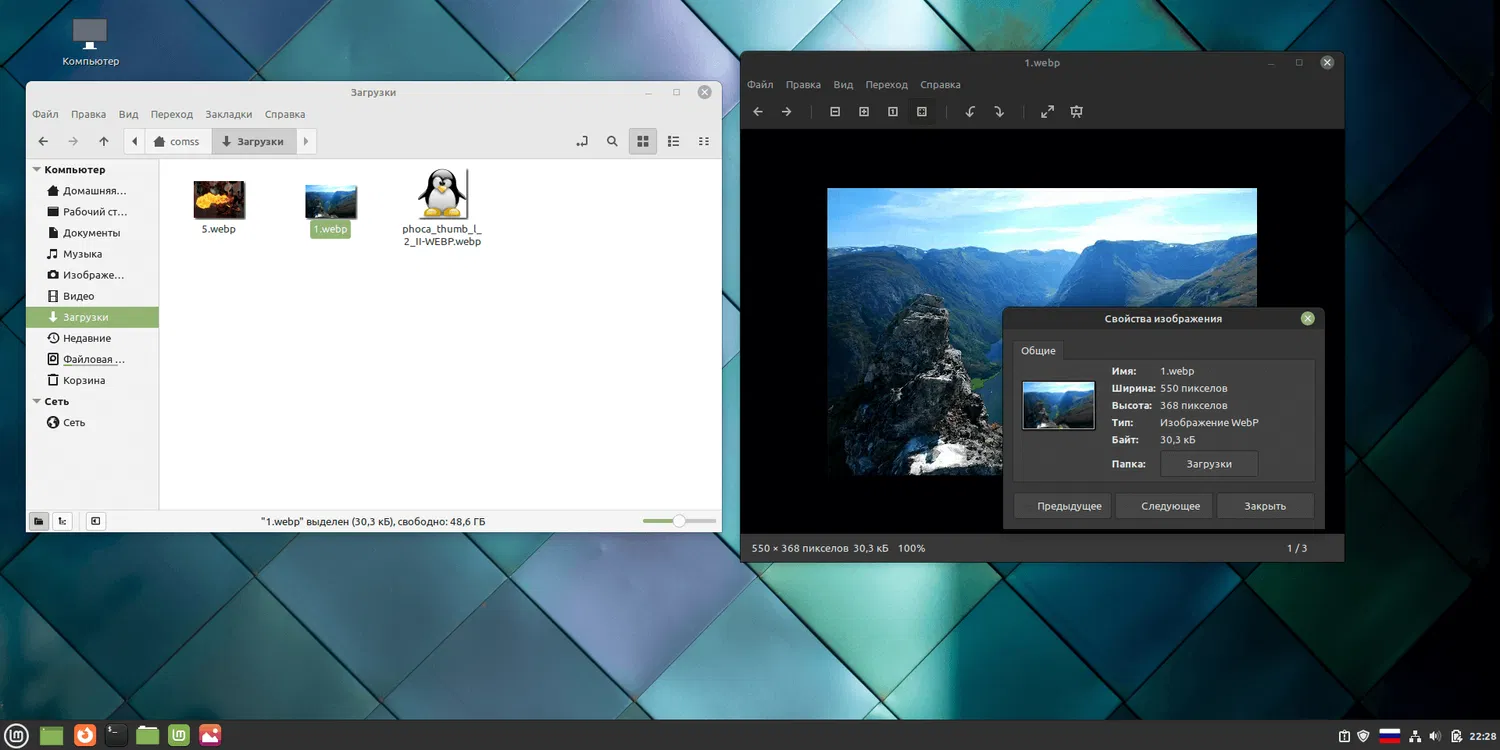Zoom out using the image viewer toolbar

pyautogui.click(x=835, y=112)
